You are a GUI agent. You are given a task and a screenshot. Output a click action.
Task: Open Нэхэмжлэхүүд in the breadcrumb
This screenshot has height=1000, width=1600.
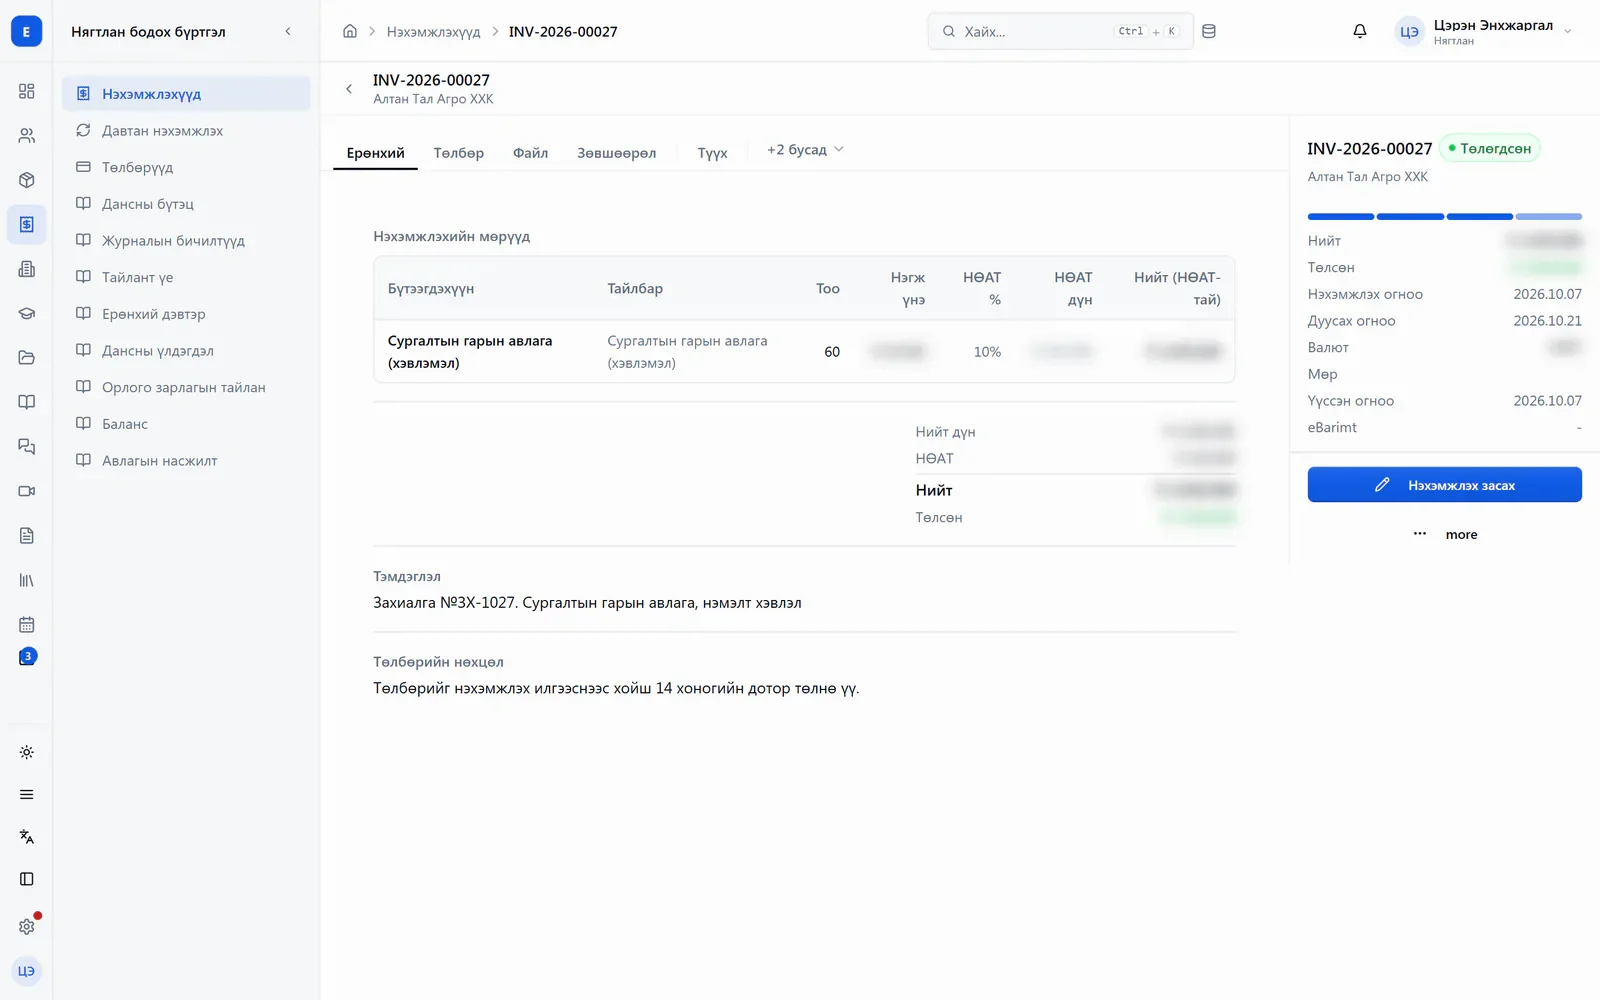[x=433, y=32]
